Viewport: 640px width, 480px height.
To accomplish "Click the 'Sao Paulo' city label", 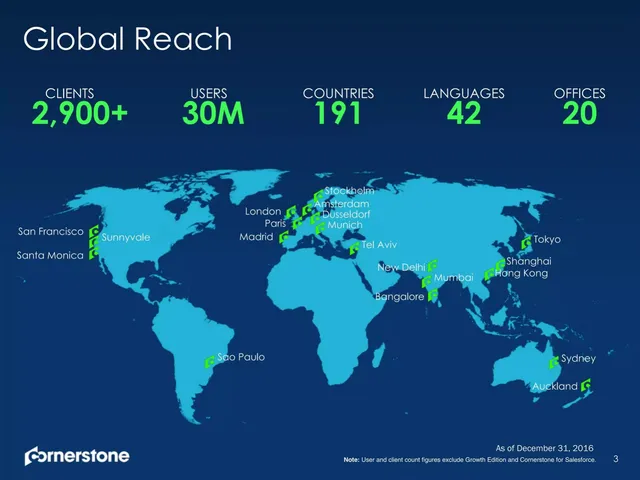I will pos(241,357).
